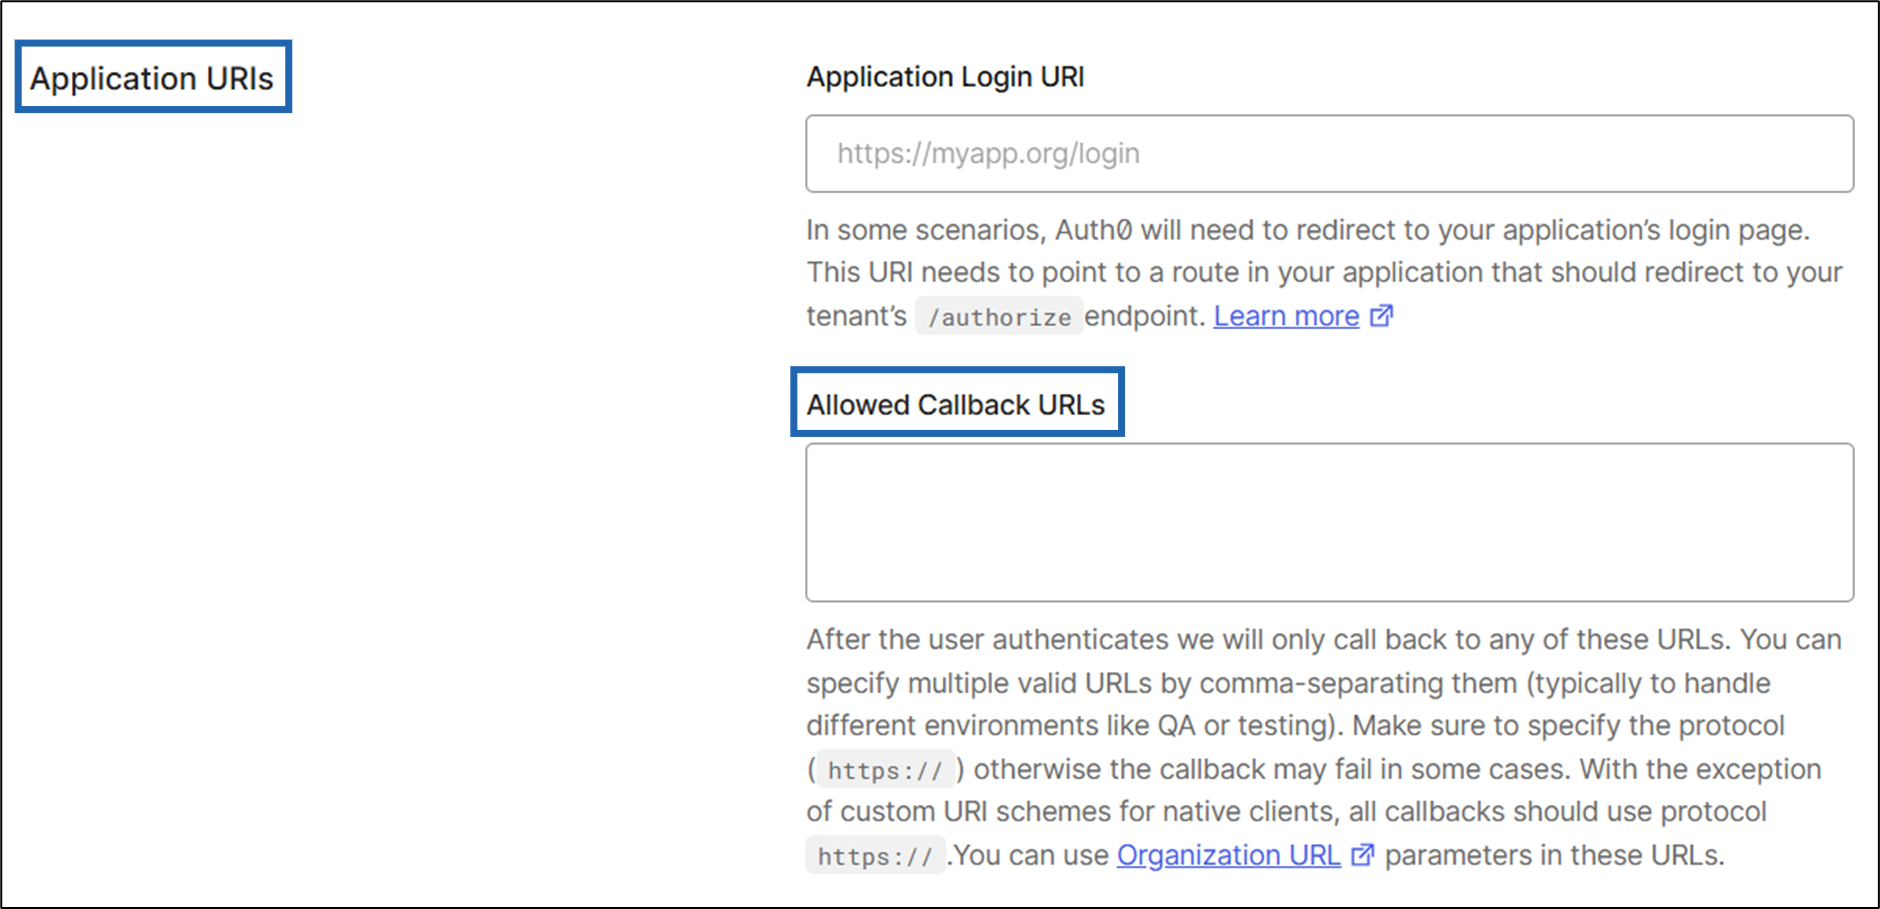
Task: Click the Application Login URI label
Action: coord(945,77)
